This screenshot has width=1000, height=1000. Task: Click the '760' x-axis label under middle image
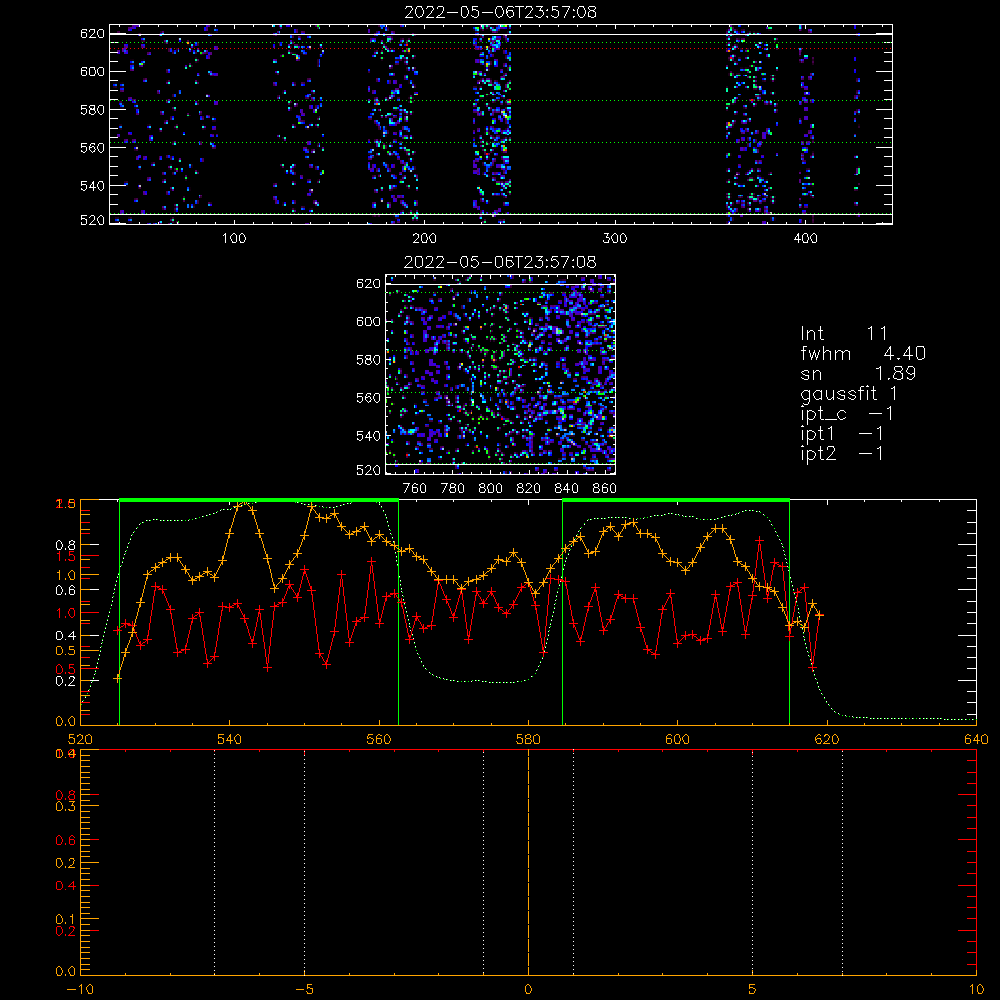coord(415,489)
